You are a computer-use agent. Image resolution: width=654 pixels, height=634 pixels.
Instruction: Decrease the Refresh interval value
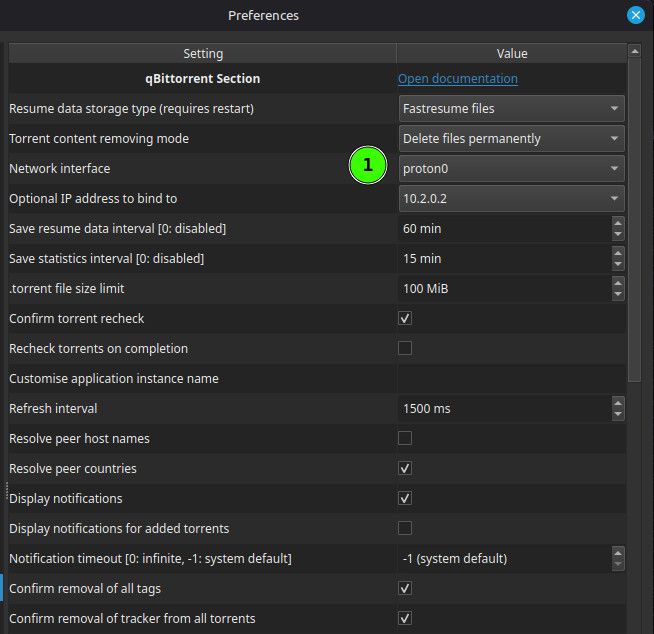[x=618, y=414]
